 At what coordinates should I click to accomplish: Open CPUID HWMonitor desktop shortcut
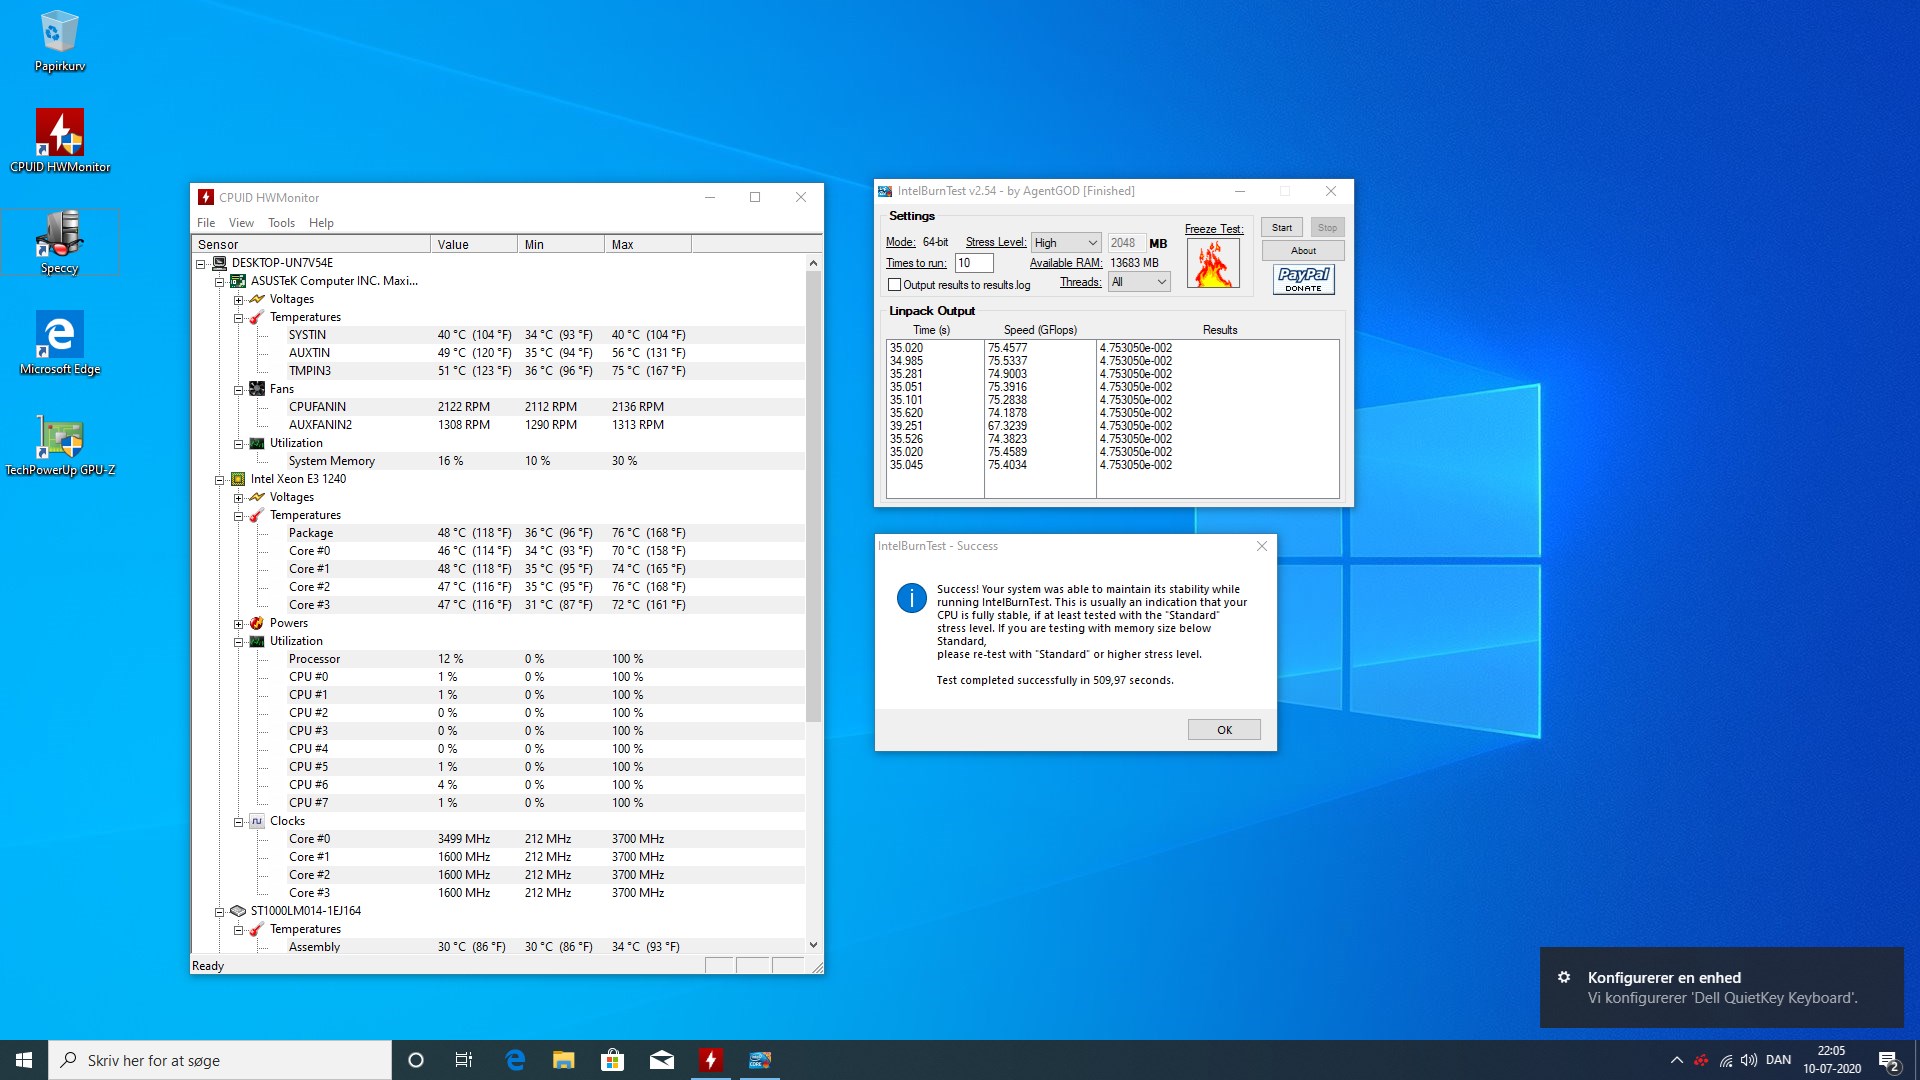coord(60,141)
